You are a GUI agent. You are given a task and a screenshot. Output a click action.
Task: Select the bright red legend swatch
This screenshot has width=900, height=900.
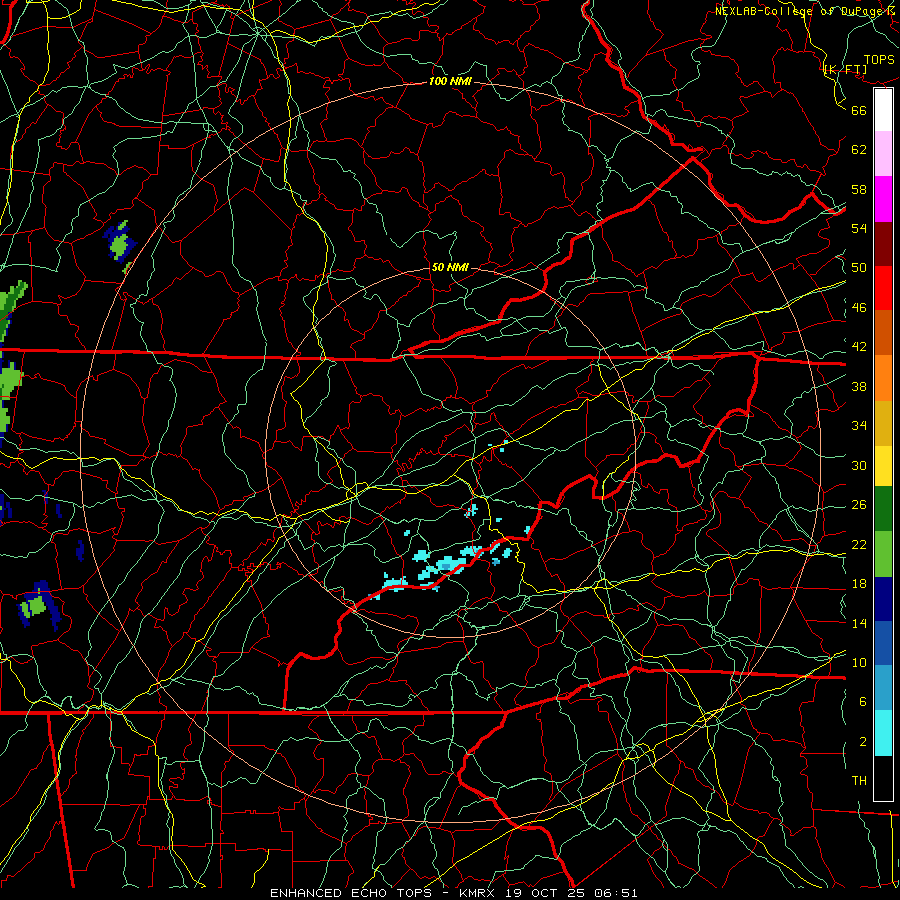point(883,288)
